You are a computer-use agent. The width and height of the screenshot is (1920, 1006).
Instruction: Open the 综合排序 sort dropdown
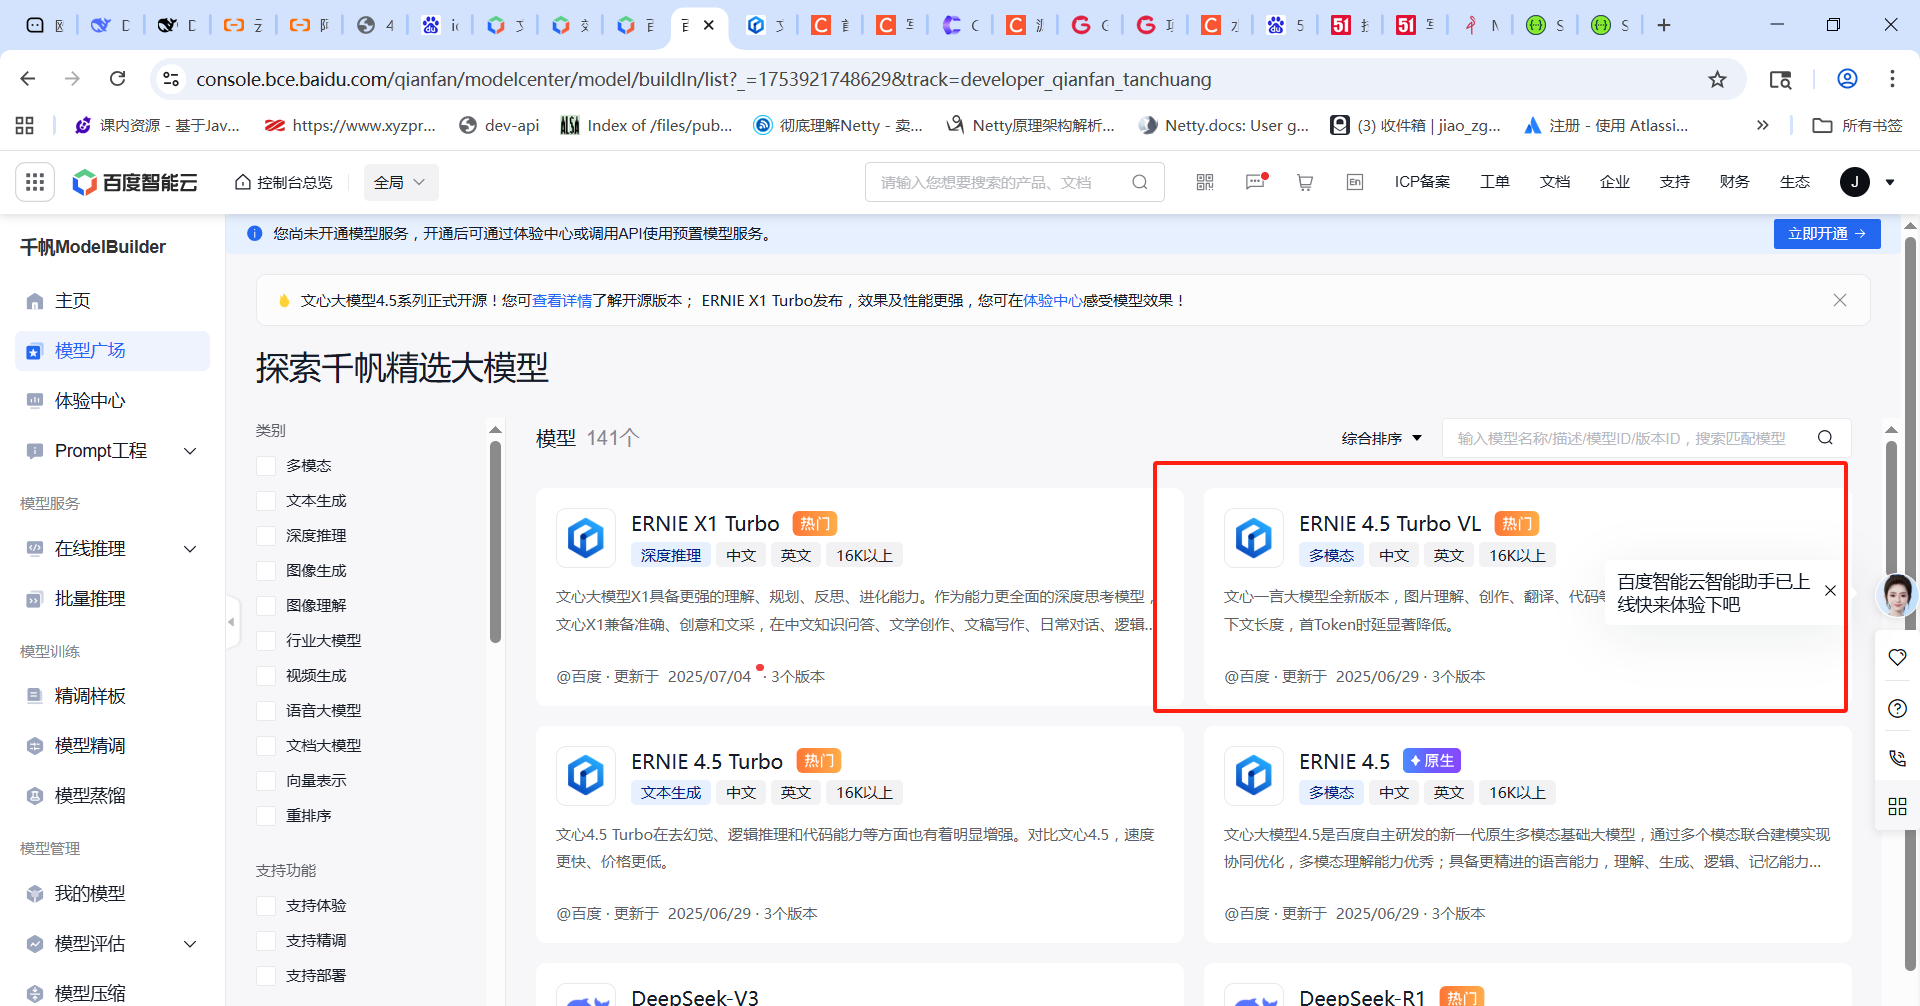pyautogui.click(x=1382, y=438)
